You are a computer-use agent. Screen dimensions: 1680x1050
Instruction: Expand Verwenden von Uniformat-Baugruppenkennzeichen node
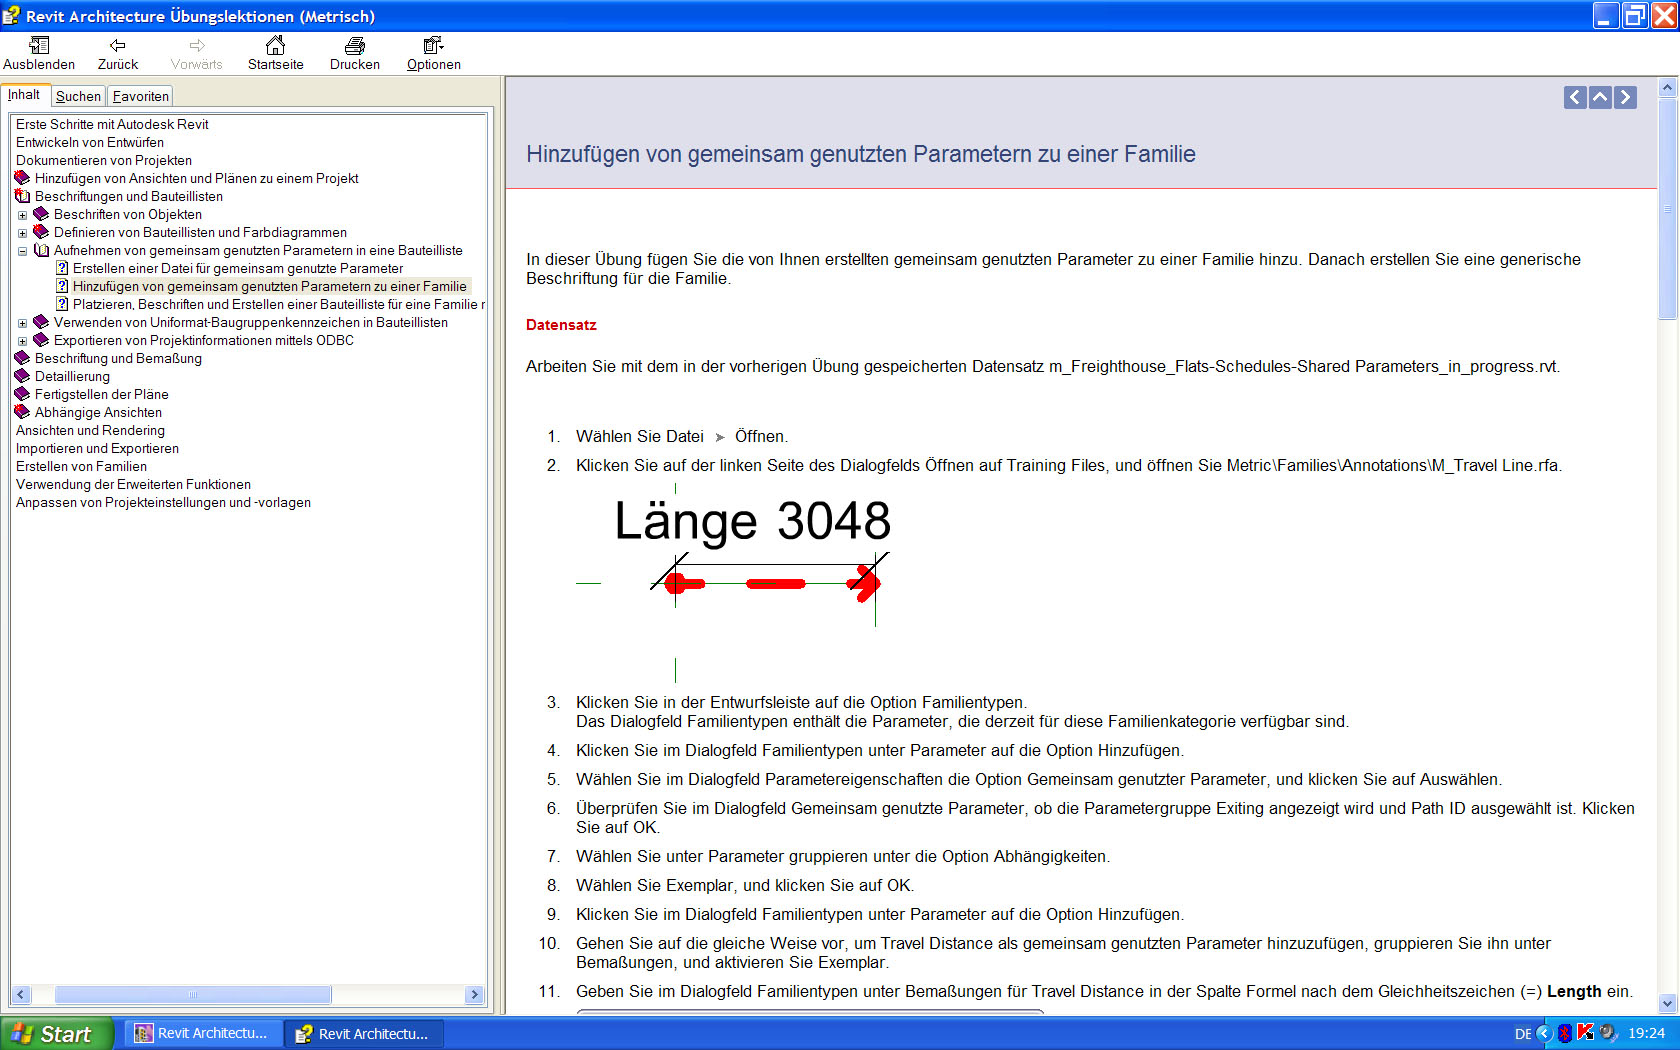pyautogui.click(x=22, y=323)
